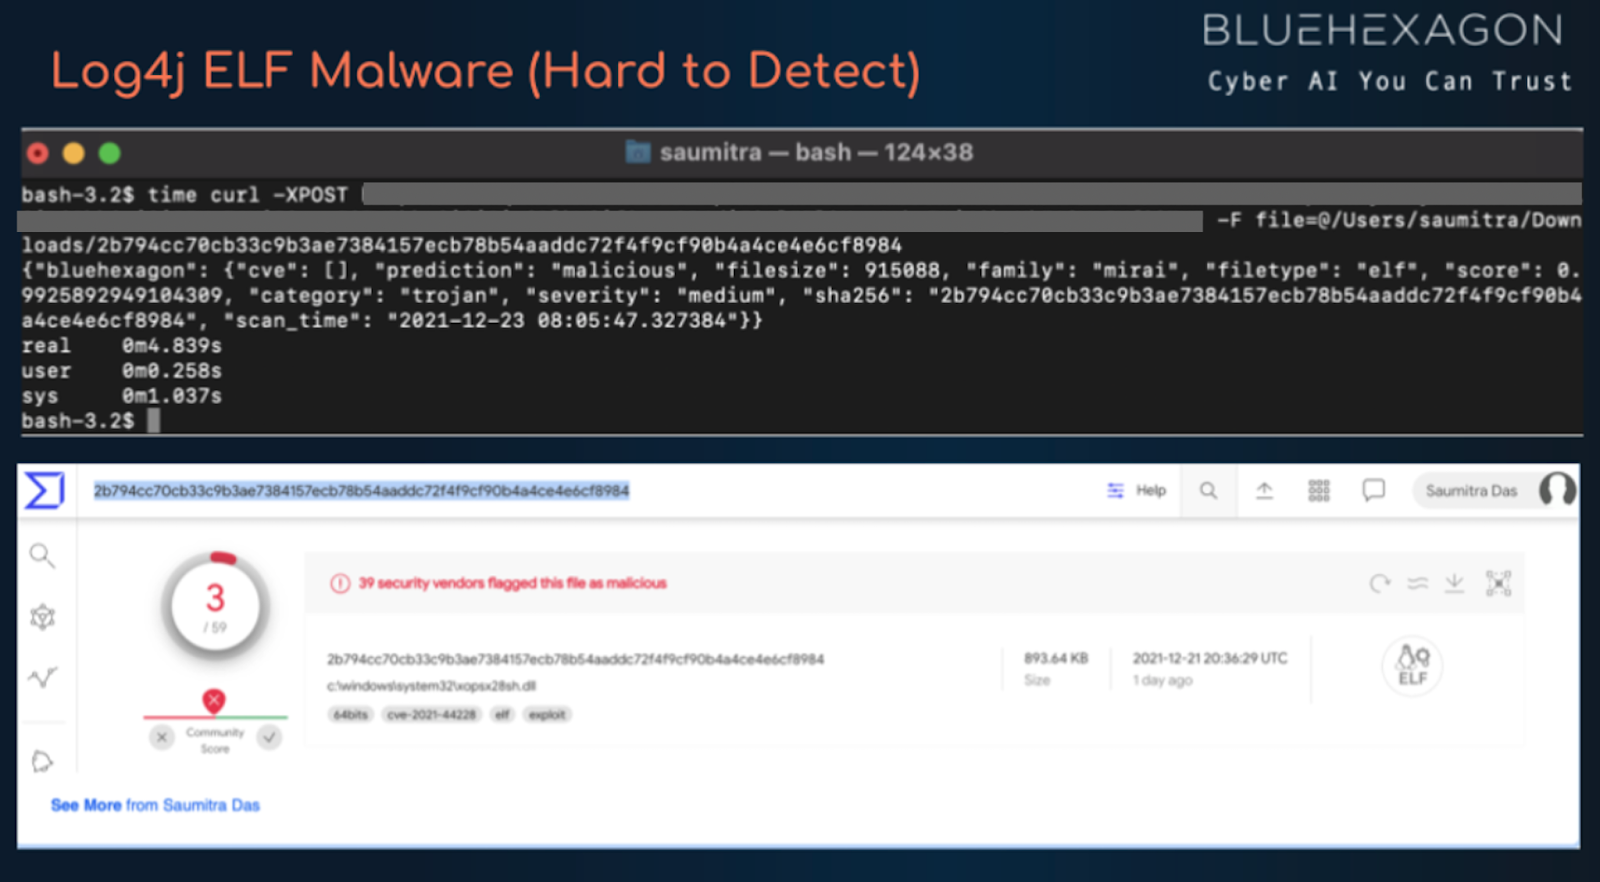Minimize the terminal with the yellow button

point(74,153)
